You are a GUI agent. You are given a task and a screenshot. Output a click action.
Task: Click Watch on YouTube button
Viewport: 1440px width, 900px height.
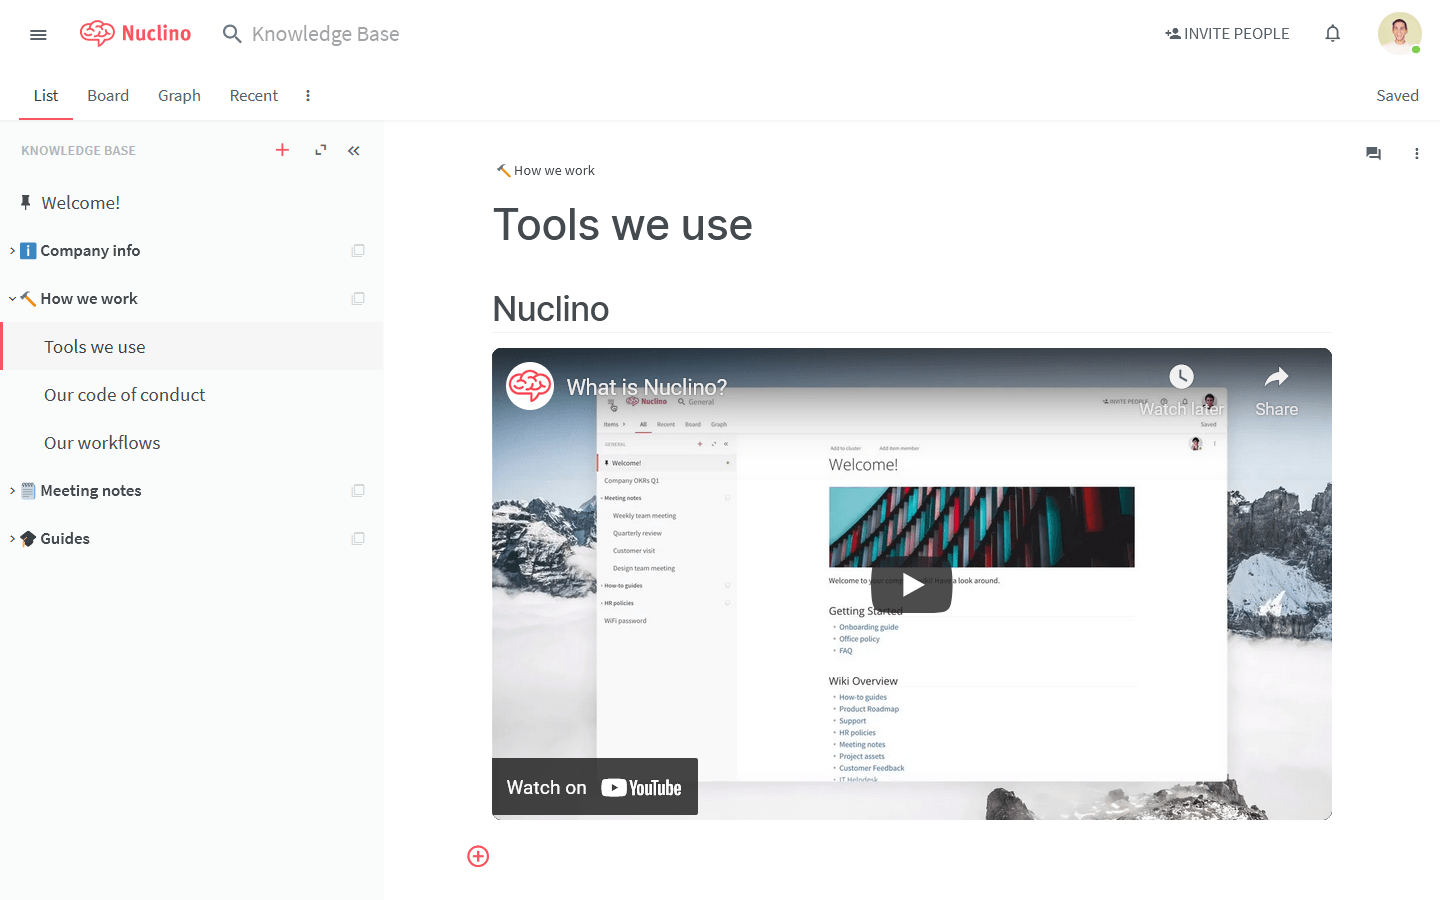tap(595, 787)
